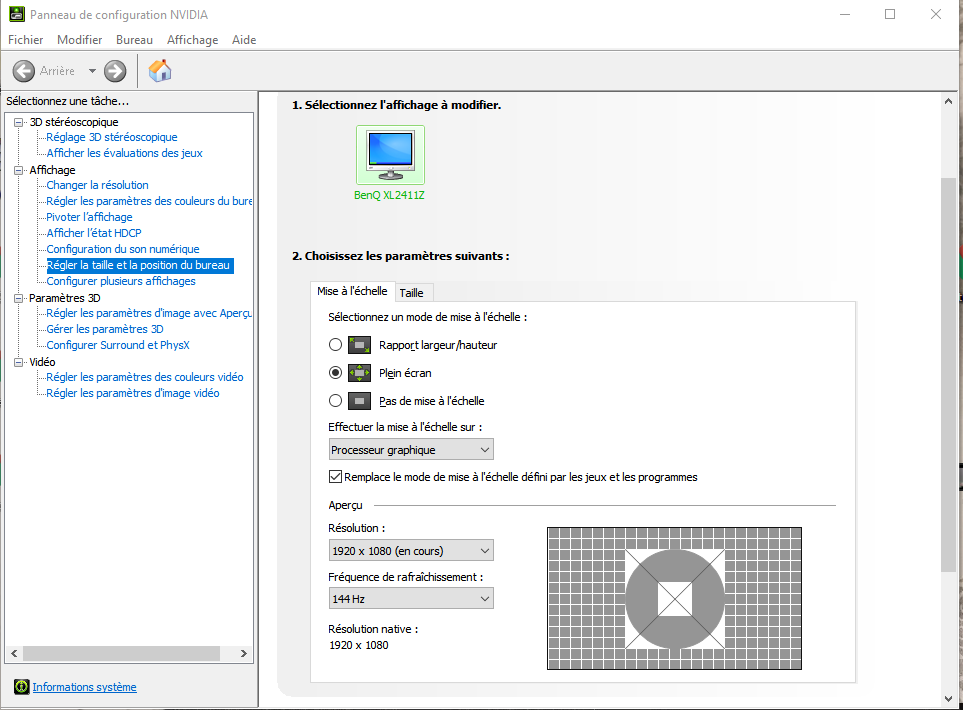Open Afficher les évaluations des jeux
963x710 pixels.
(x=124, y=153)
